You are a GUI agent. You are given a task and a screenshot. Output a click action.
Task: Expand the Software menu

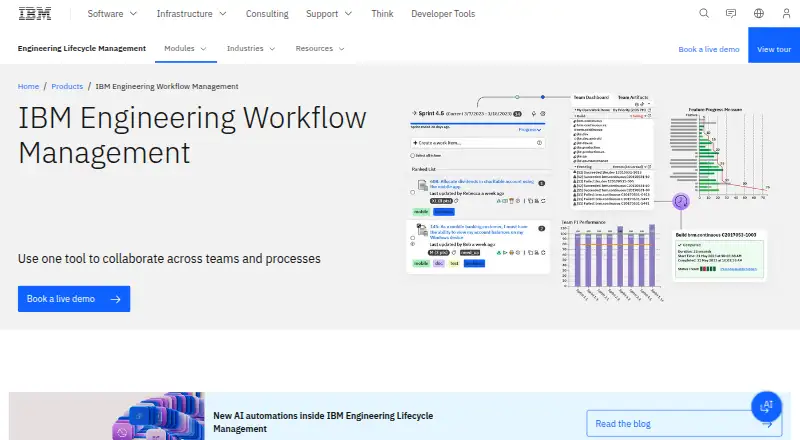click(x=112, y=14)
